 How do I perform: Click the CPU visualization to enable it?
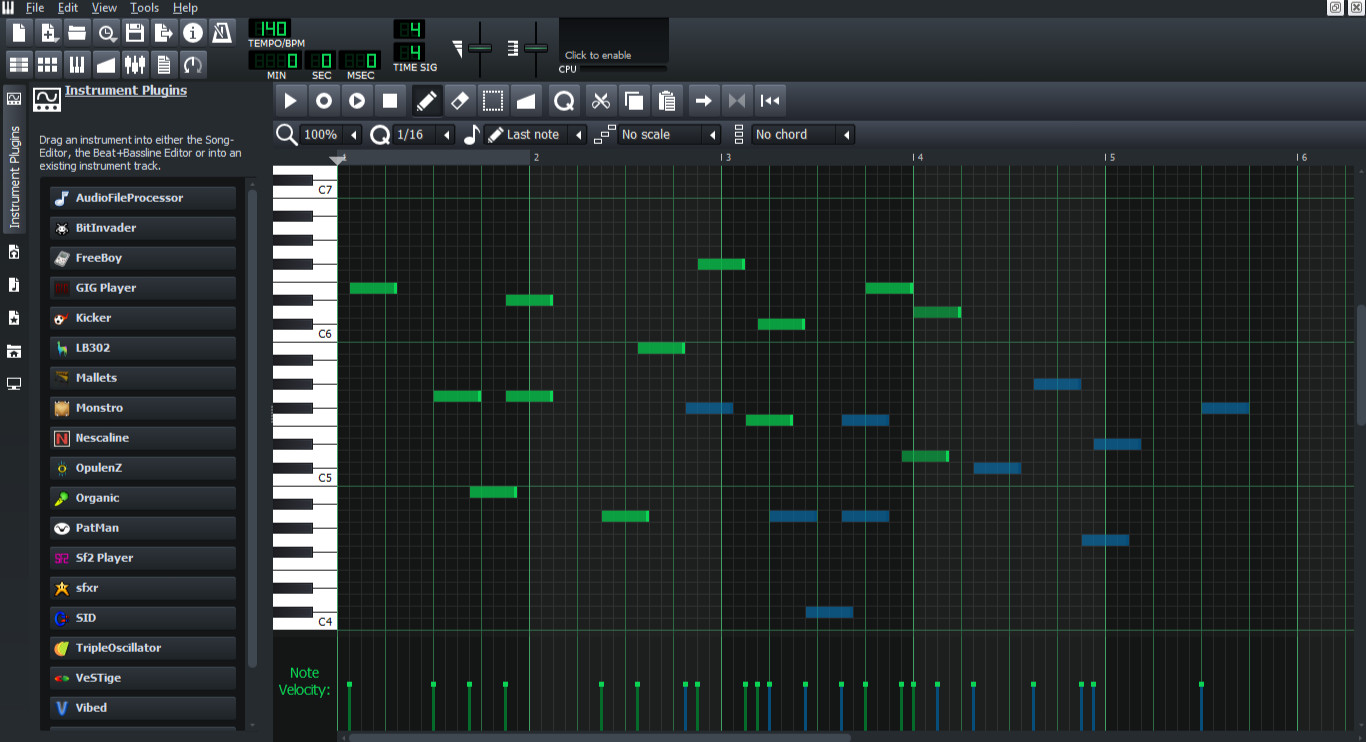click(x=613, y=41)
